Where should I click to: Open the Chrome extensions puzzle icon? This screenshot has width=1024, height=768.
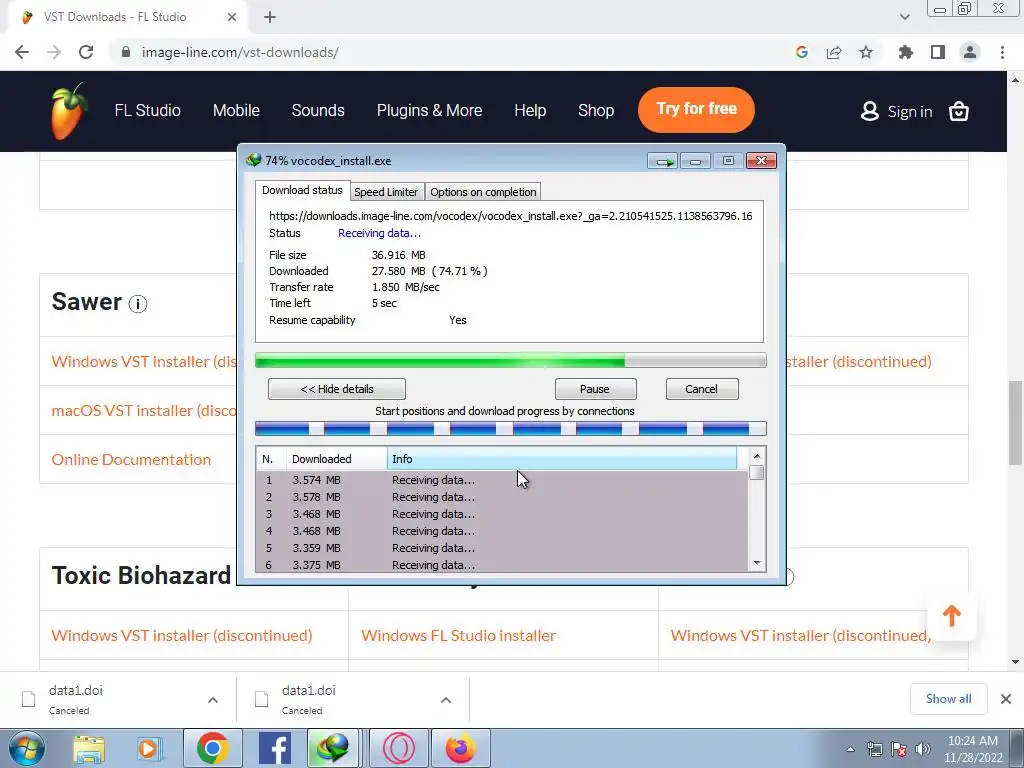click(x=906, y=52)
